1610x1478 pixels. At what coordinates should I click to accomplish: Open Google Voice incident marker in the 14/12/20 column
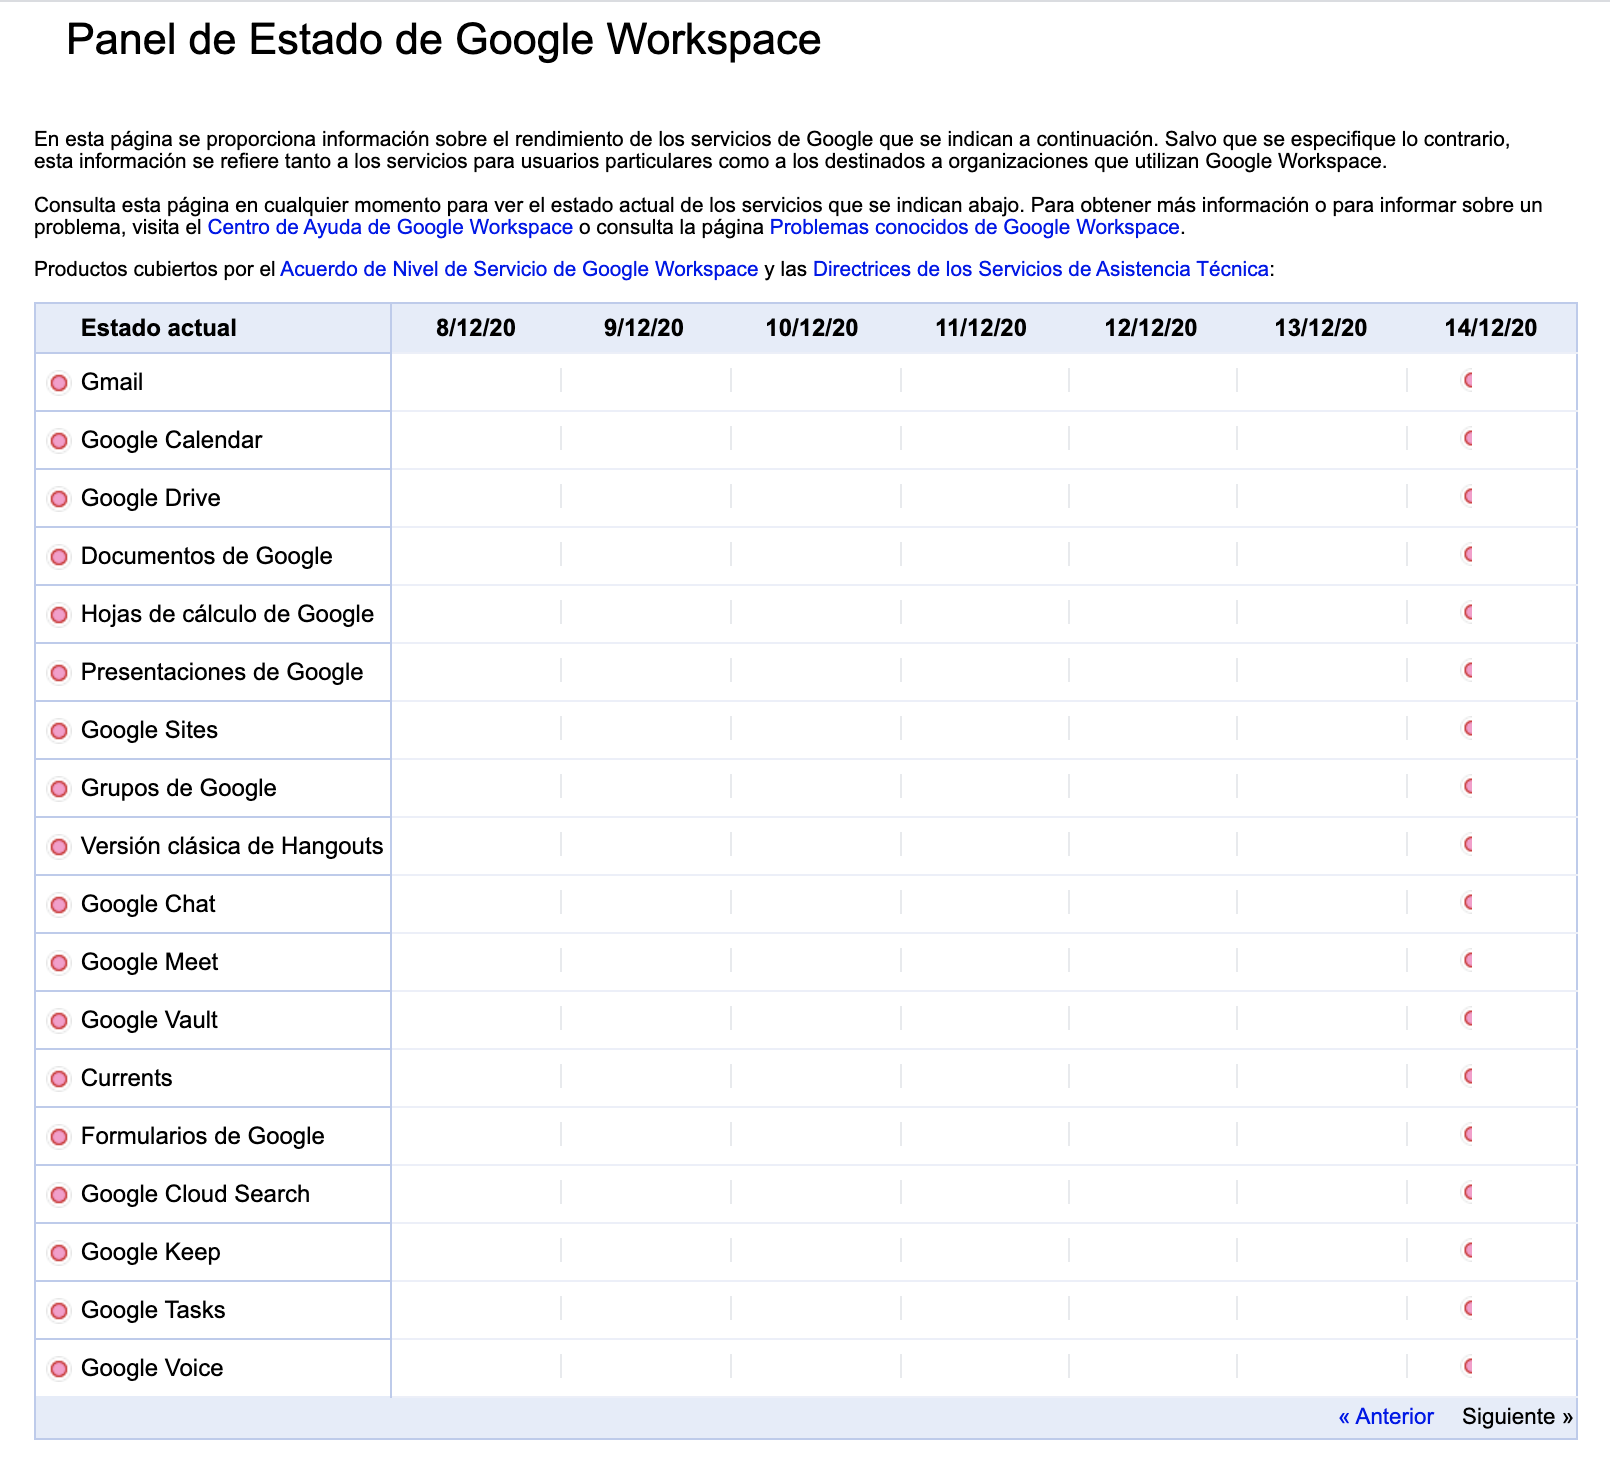pos(1468,1366)
